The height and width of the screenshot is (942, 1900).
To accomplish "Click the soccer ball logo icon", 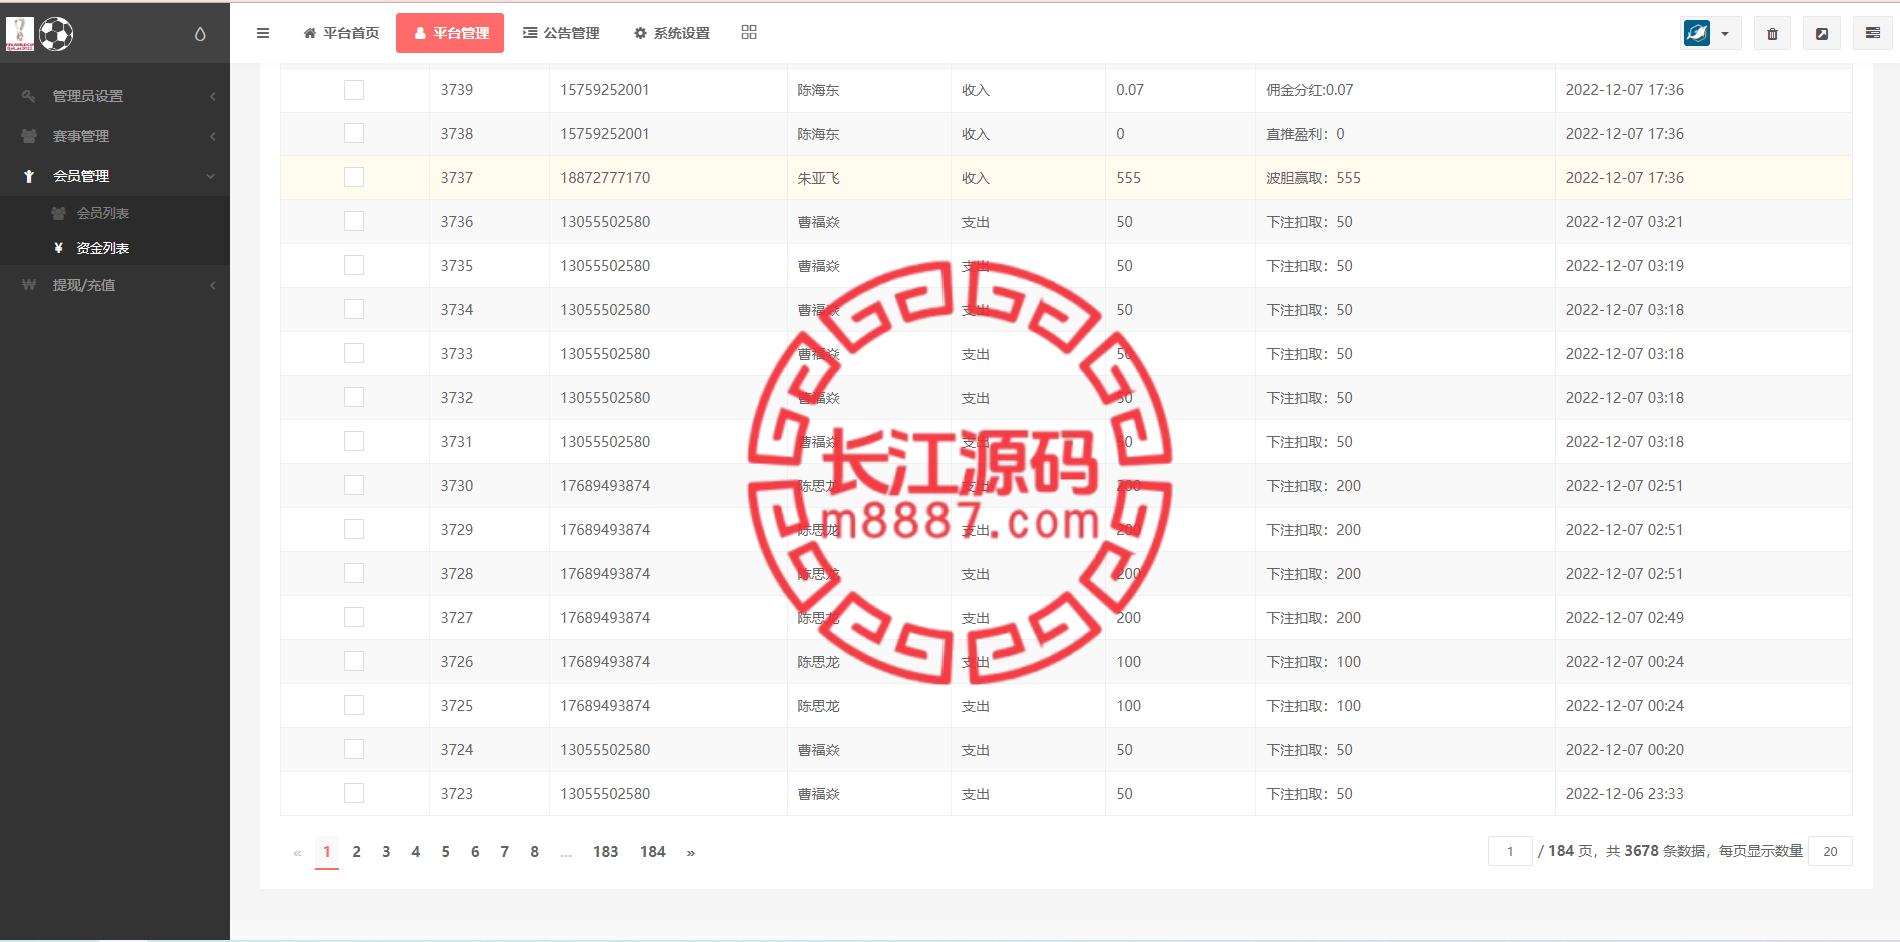I will [56, 34].
